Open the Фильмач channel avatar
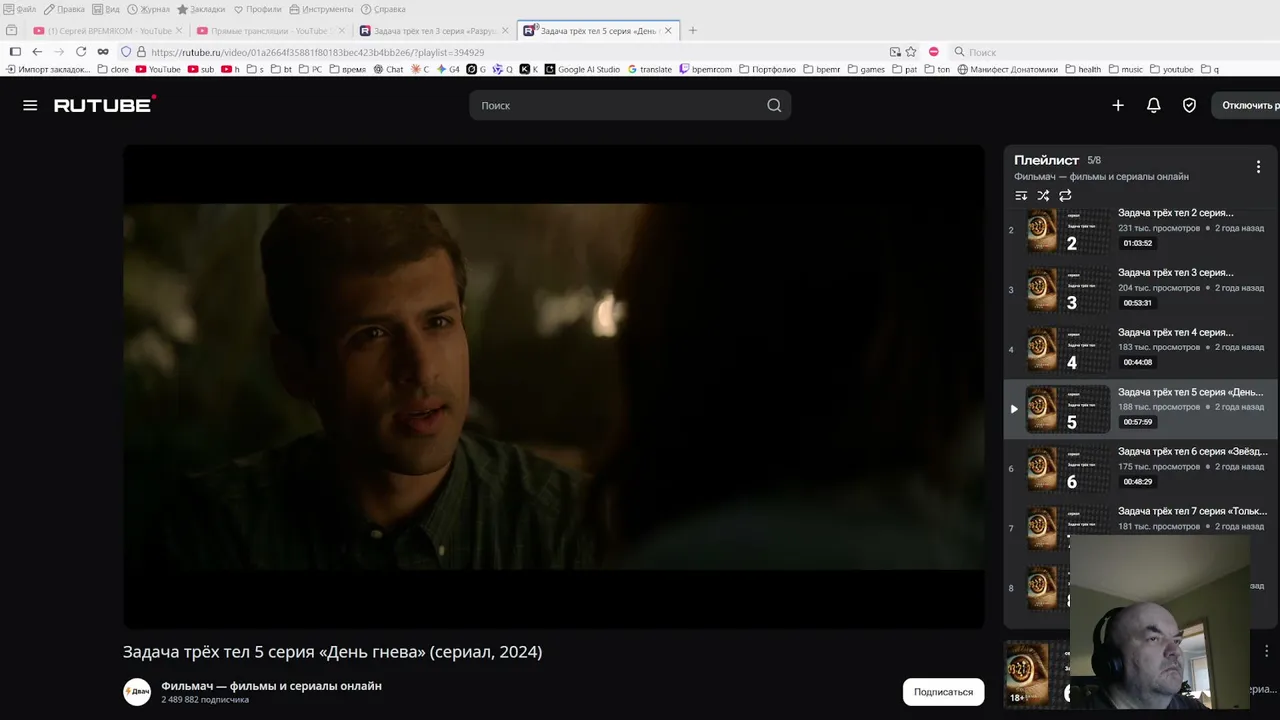1280x720 pixels. click(137, 692)
